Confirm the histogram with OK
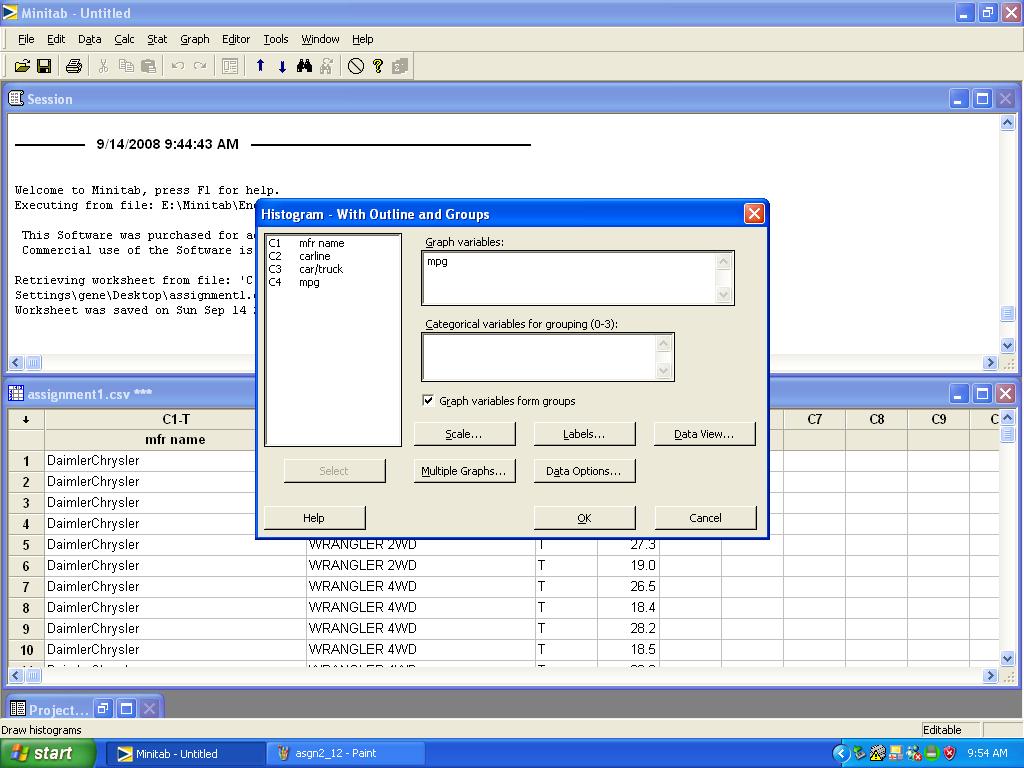This screenshot has height=768, width=1024. point(584,518)
